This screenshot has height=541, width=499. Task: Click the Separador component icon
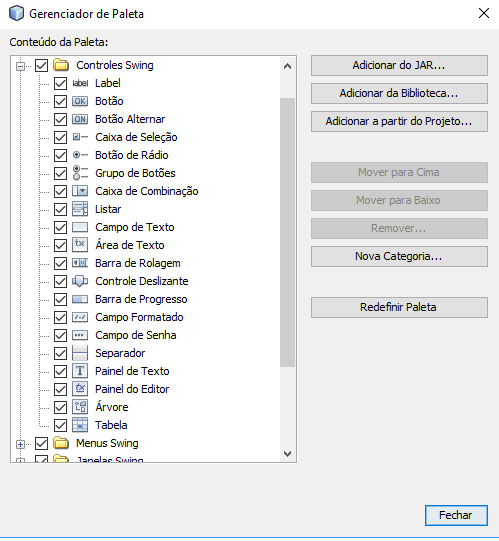click(x=80, y=353)
